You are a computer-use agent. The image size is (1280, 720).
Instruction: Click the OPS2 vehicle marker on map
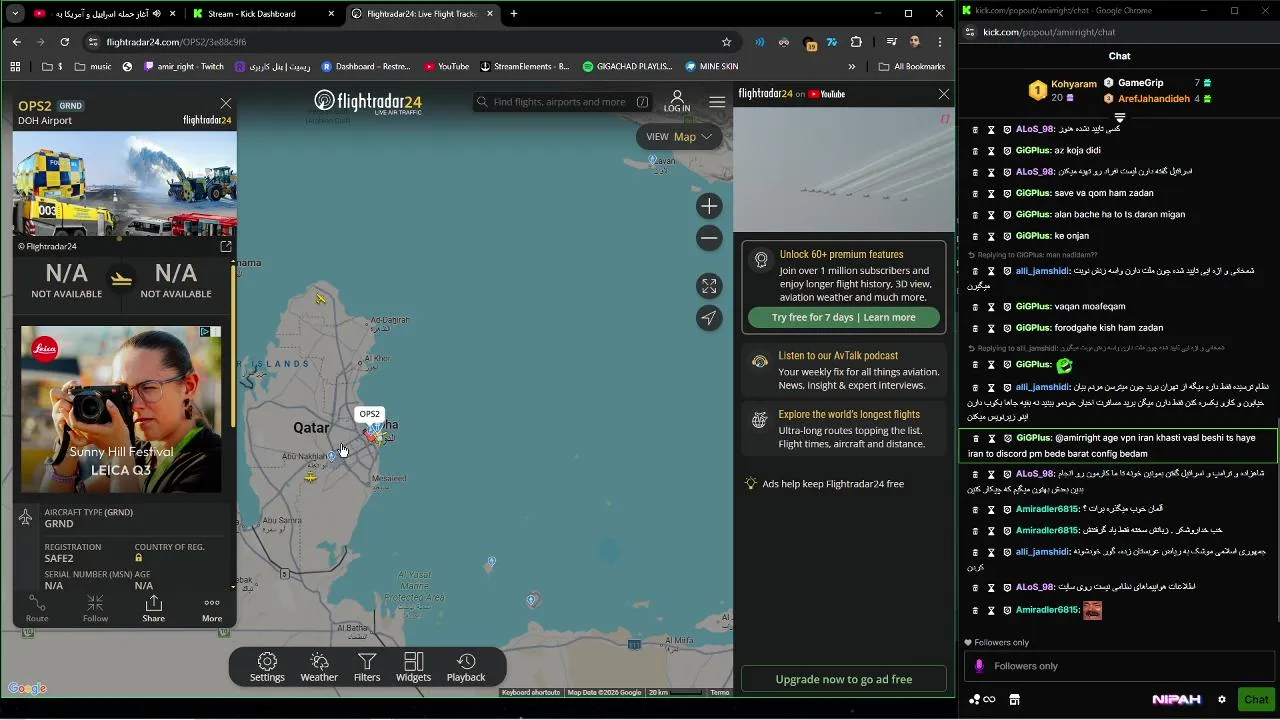pyautogui.click(x=373, y=434)
